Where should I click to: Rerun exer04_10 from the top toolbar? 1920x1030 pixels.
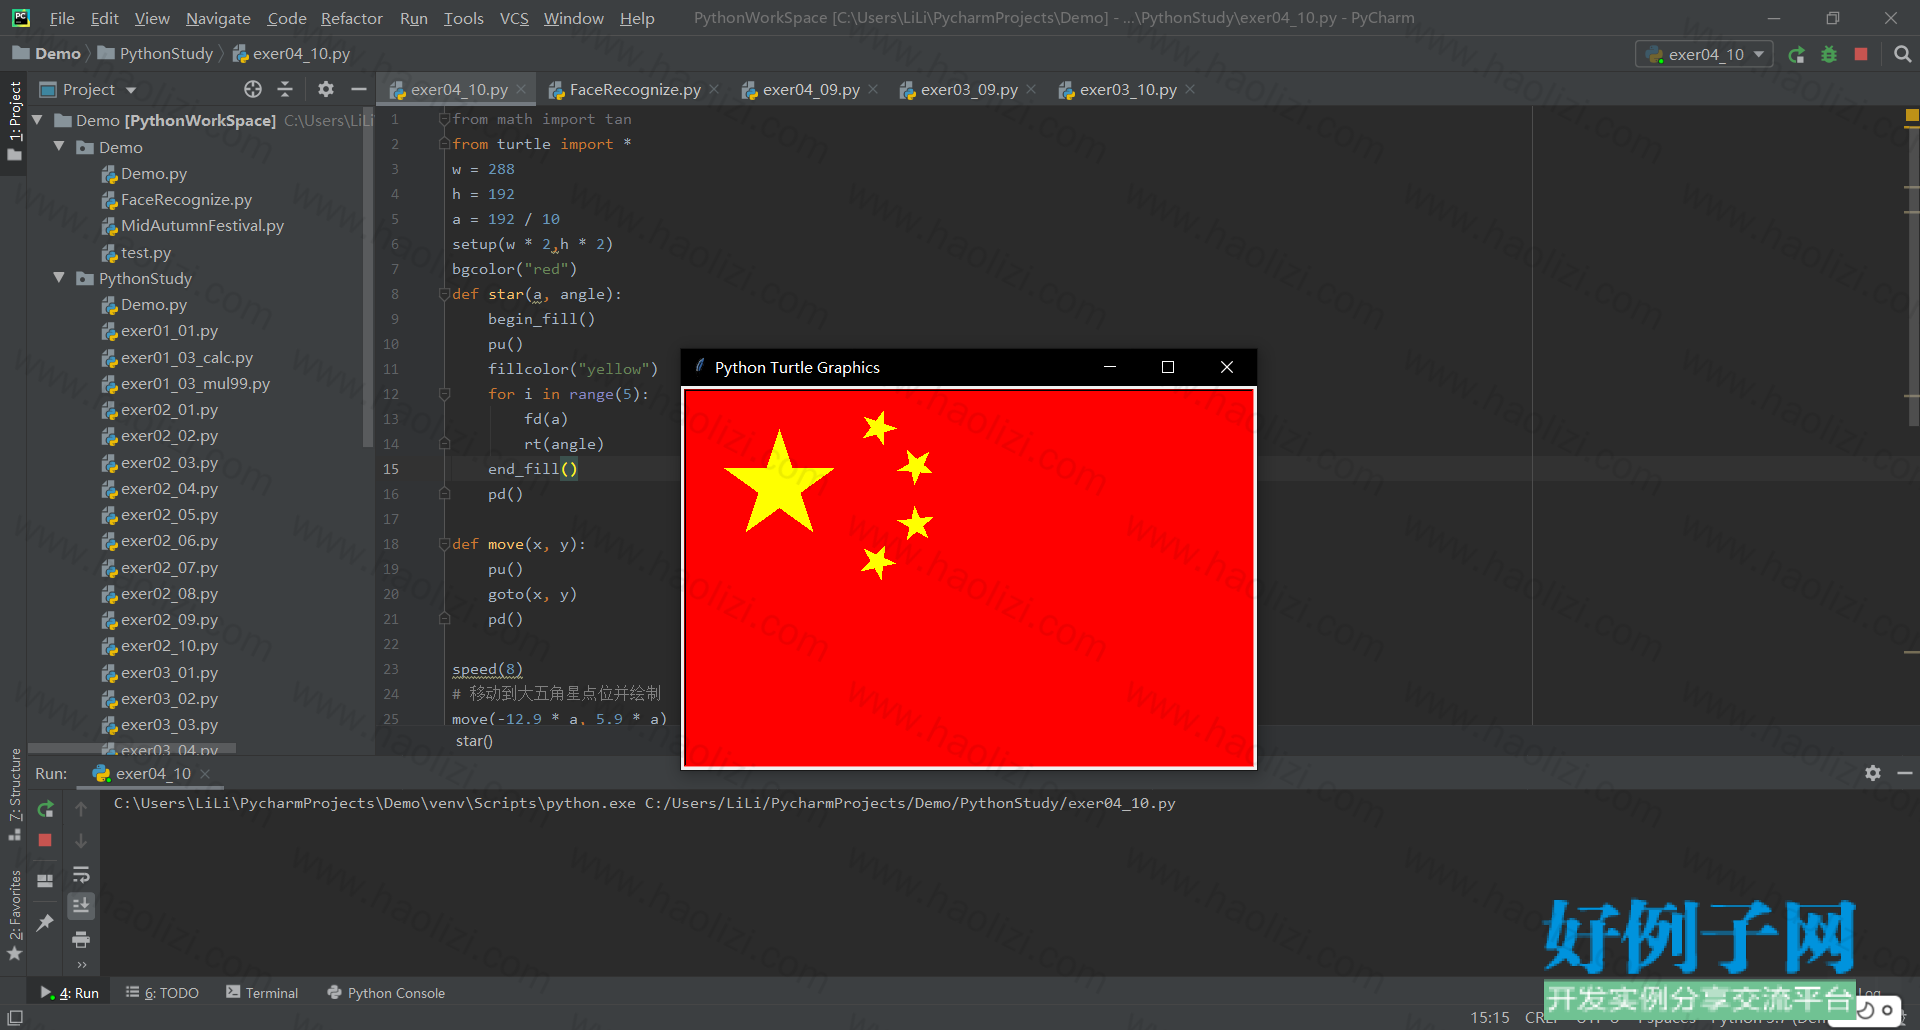1797,55
